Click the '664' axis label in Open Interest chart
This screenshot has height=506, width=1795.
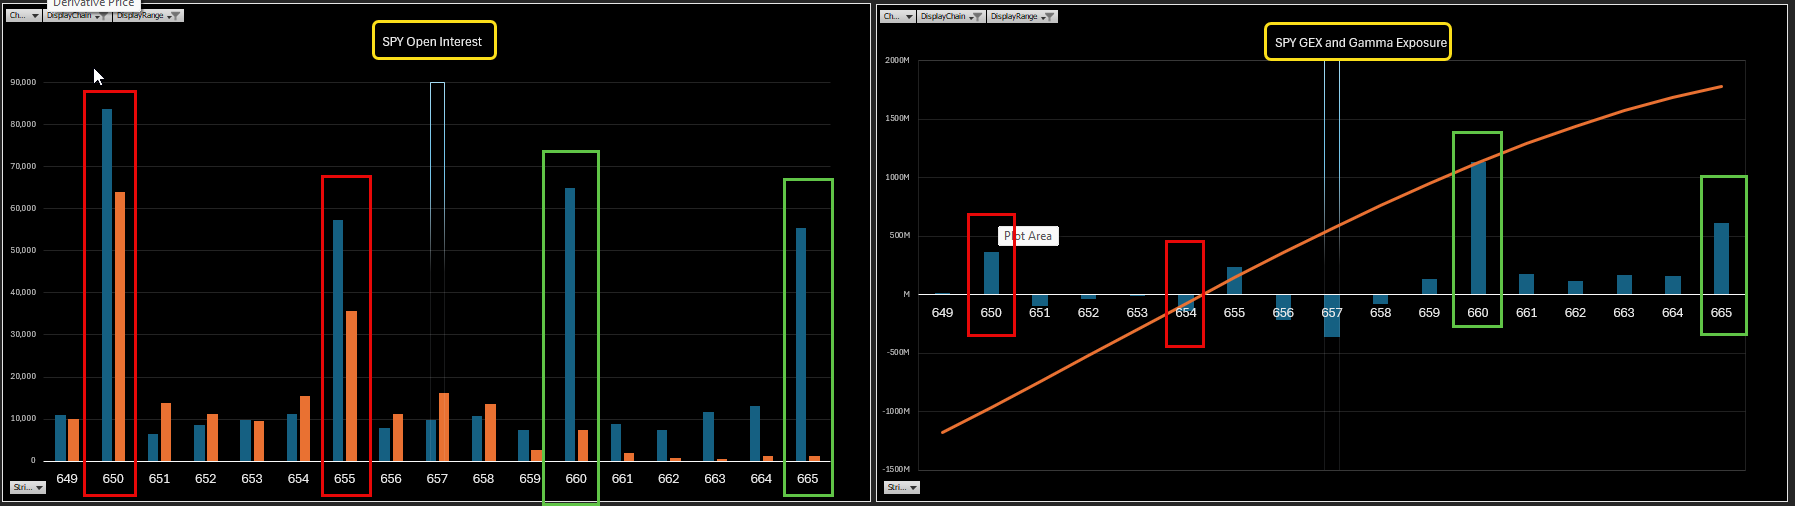[761, 479]
